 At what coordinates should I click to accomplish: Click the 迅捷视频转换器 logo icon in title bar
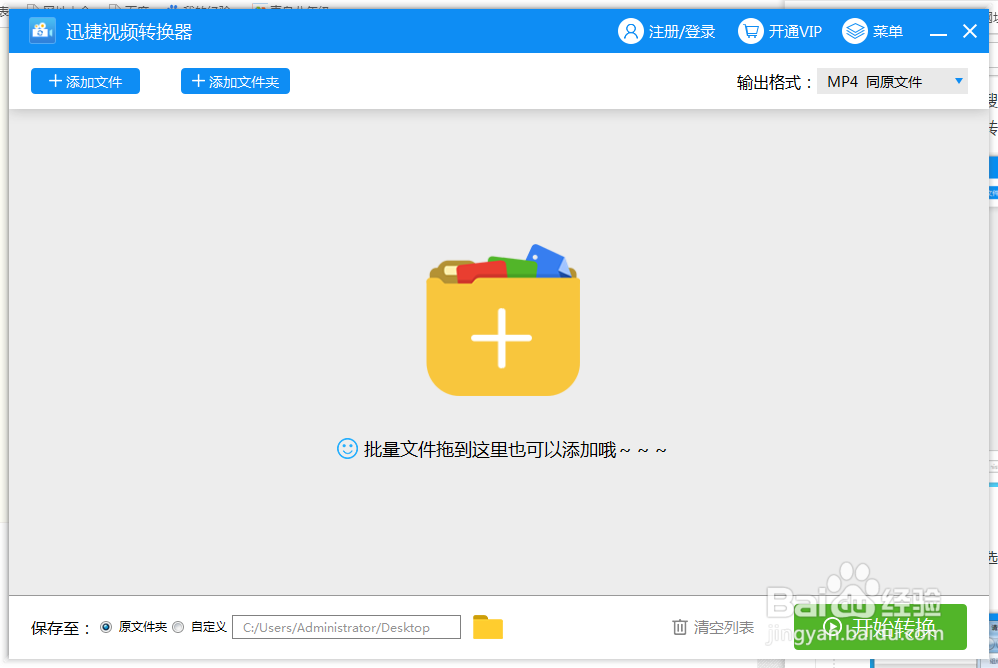tap(41, 31)
